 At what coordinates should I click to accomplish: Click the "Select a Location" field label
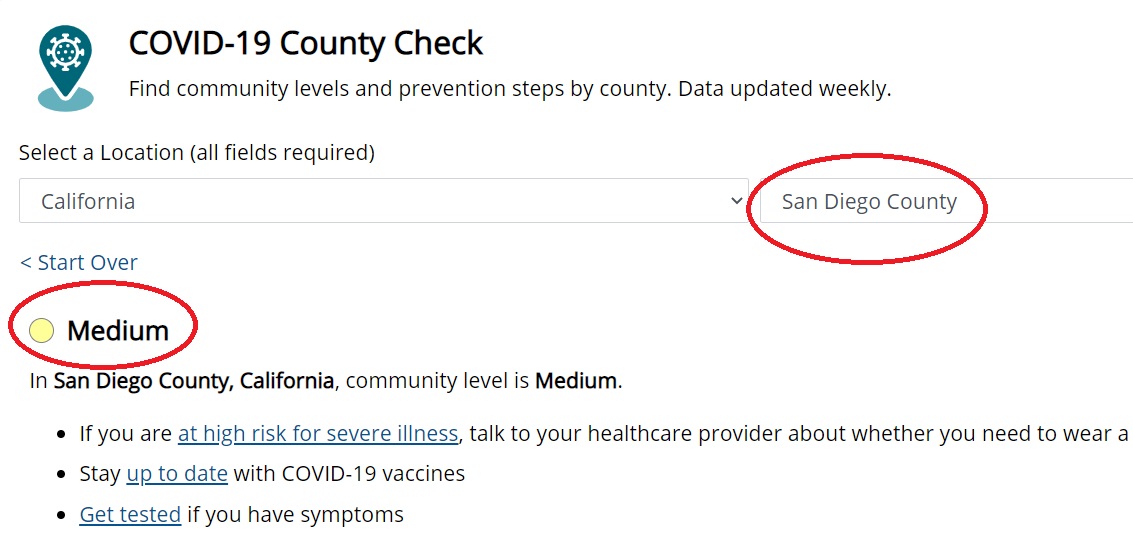tap(196, 153)
